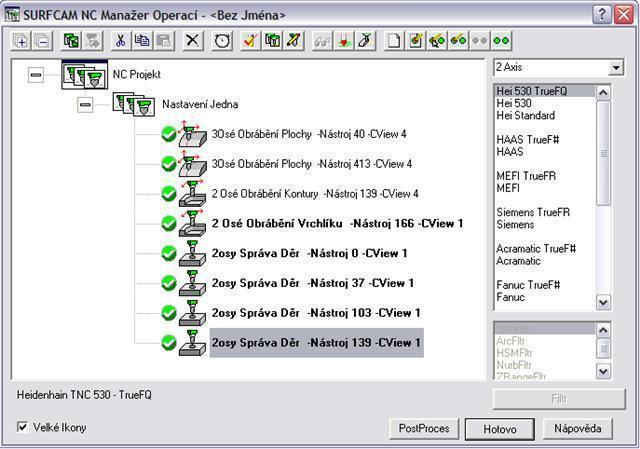
Task: Toggle green check of selected Nástroj 139 CView 1
Action: pyautogui.click(x=169, y=342)
